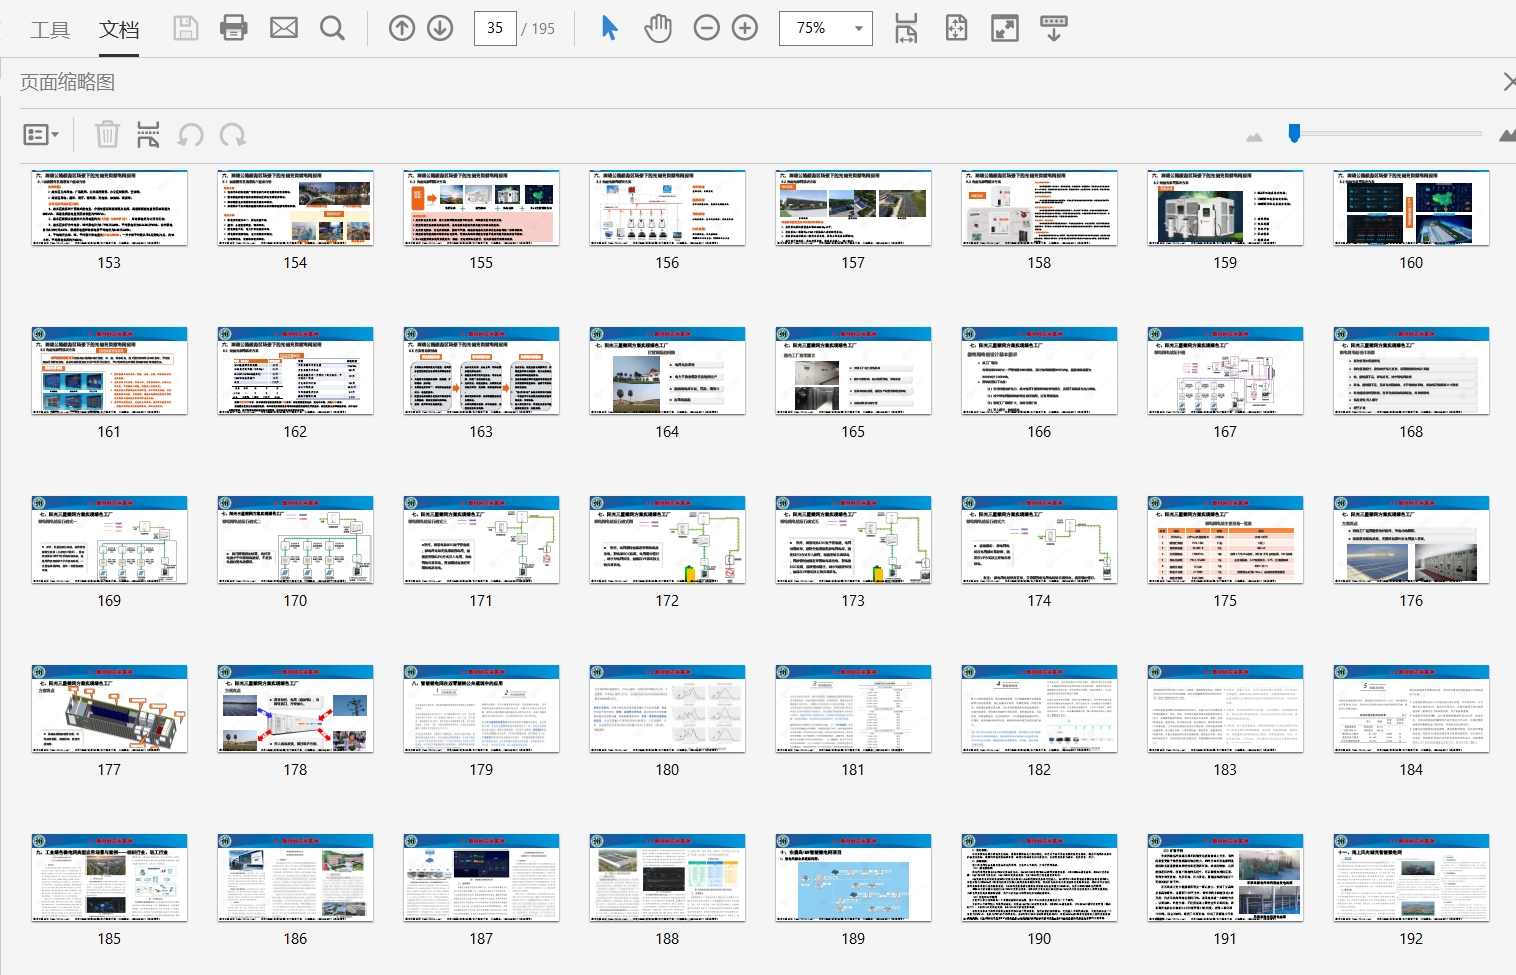1516x975 pixels.
Task: Pick page thumbnail 191
Action: click(x=1225, y=878)
